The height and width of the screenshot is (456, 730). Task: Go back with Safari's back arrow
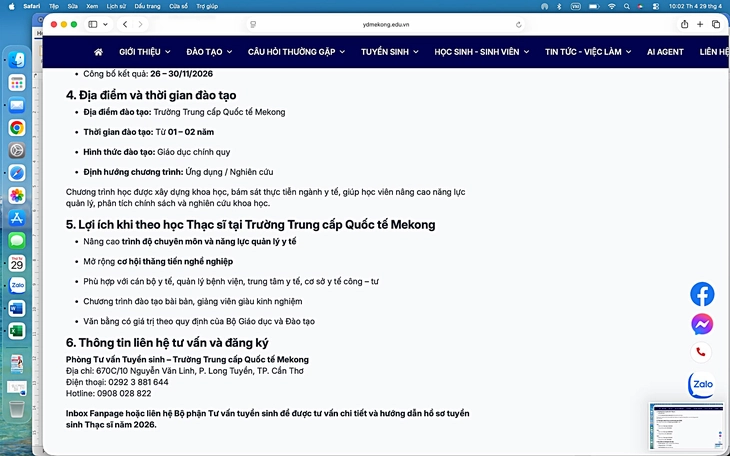click(x=125, y=24)
